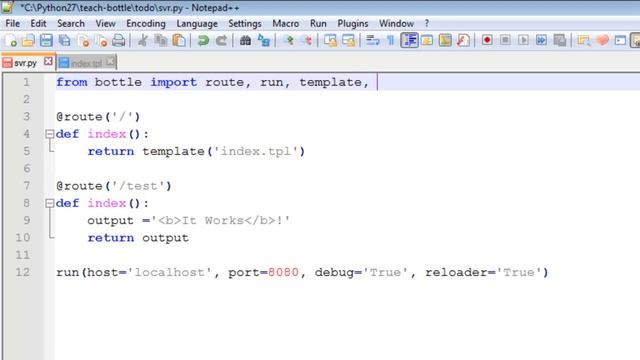Viewport: 640px width, 360px height.
Task: Click the Close All documents icon
Action: [101, 40]
